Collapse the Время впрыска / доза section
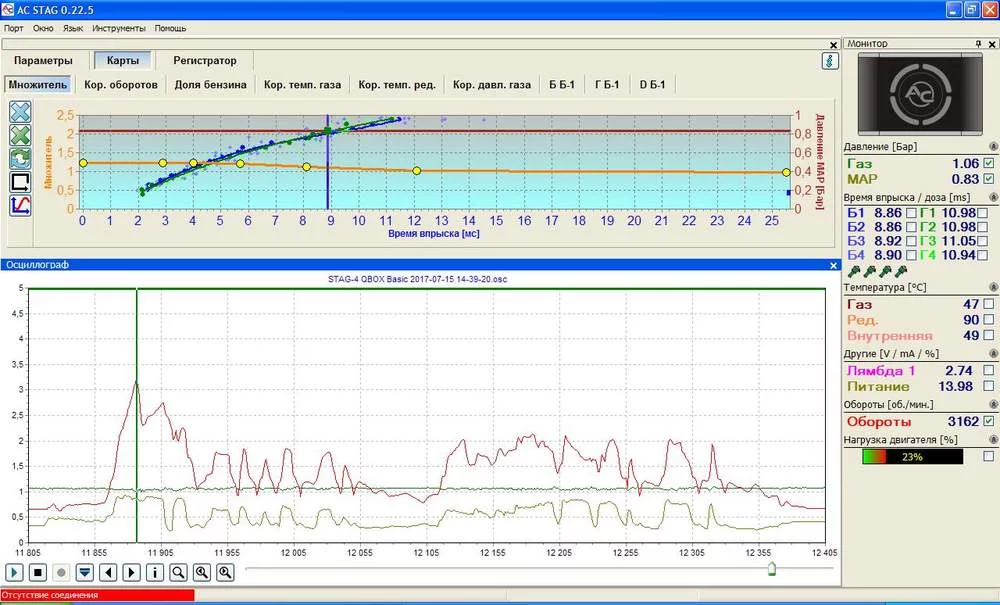 coord(992,198)
